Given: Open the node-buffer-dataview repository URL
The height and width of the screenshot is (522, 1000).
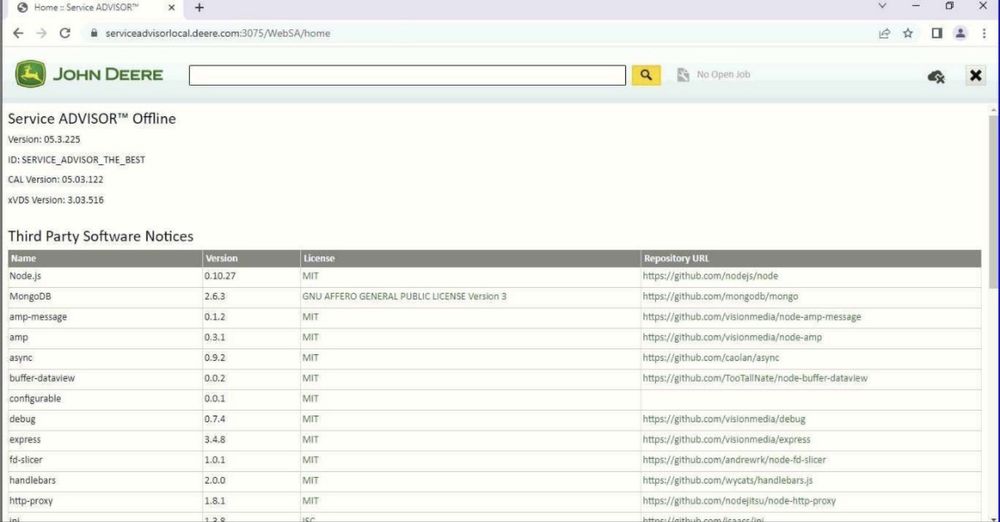Looking at the screenshot, I should (x=755, y=378).
